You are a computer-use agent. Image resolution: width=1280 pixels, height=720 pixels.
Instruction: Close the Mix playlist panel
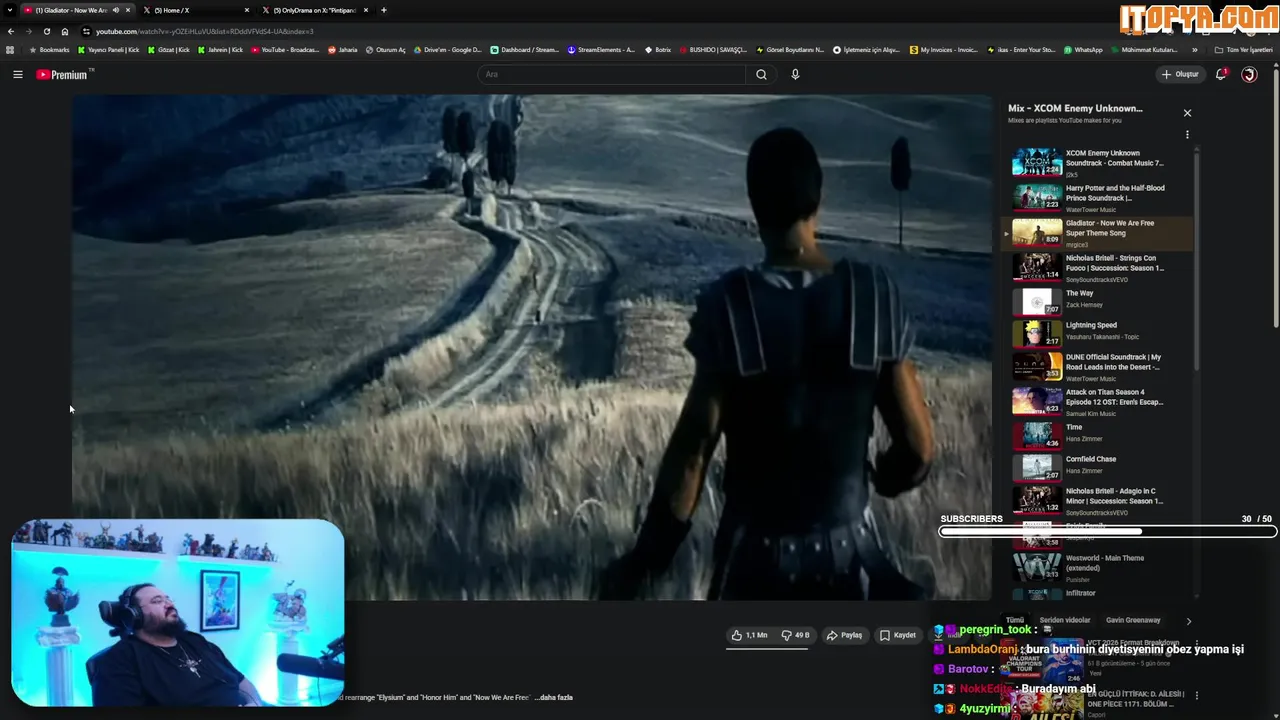point(1187,113)
